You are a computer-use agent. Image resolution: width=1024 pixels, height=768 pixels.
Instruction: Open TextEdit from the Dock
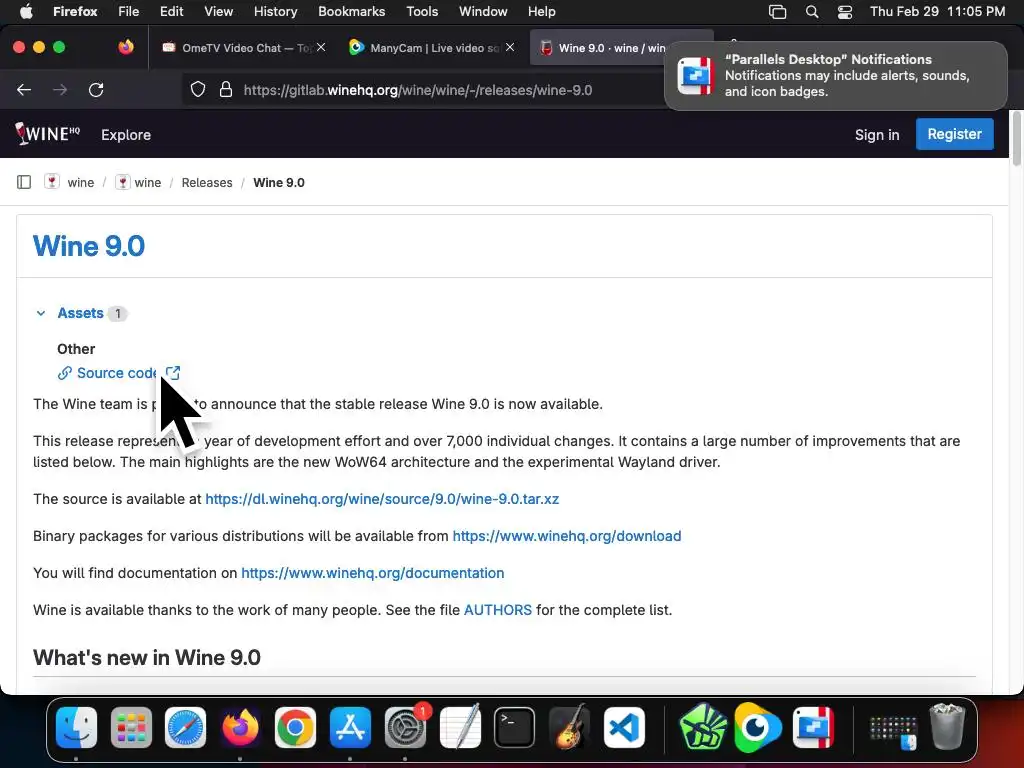(460, 727)
